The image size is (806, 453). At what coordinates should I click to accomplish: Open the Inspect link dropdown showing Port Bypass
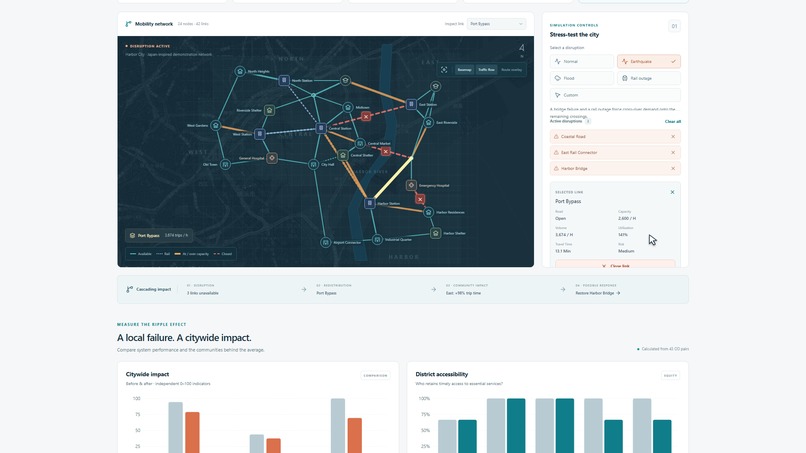[496, 24]
